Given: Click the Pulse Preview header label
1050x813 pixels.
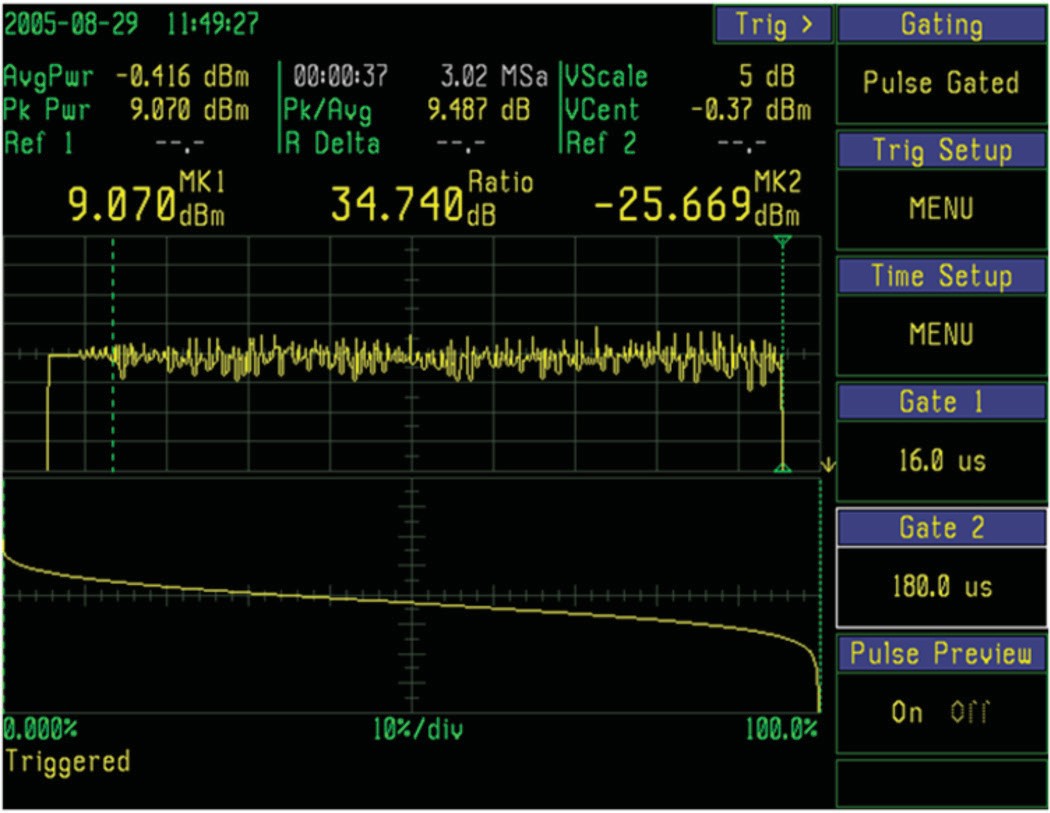Looking at the screenshot, I should pyautogui.click(x=942, y=653).
